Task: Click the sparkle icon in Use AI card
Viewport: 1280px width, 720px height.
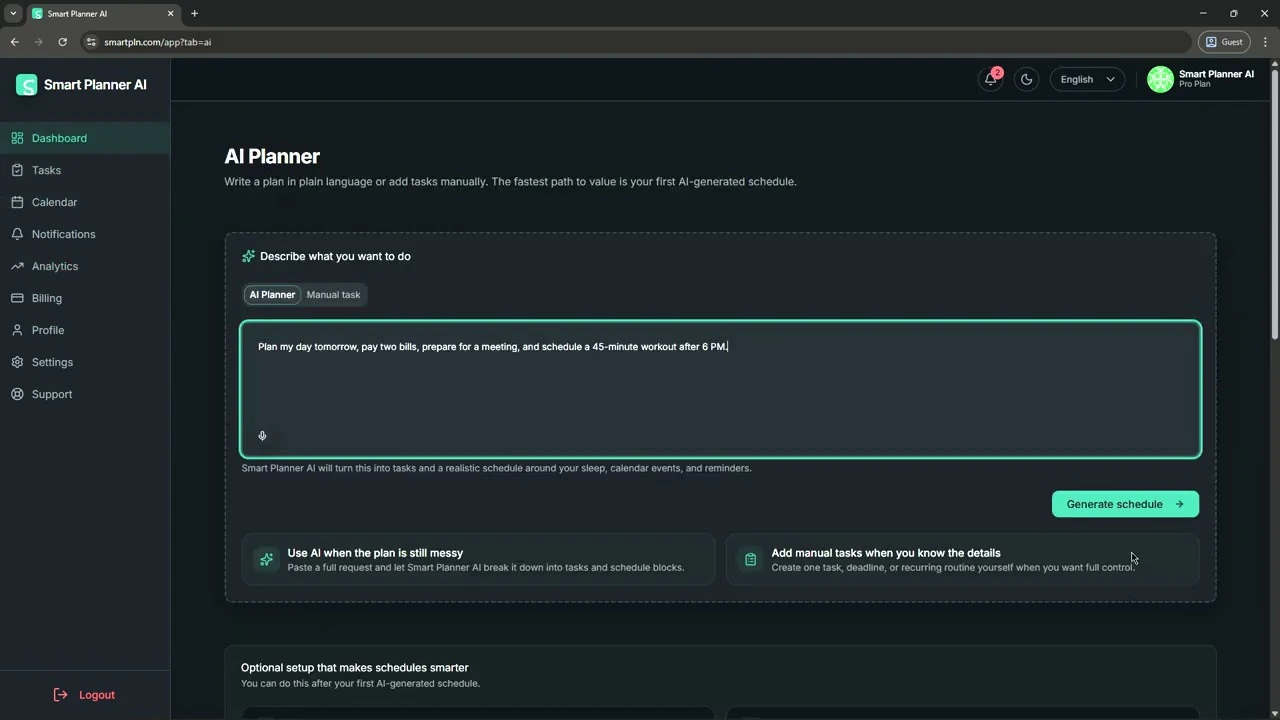Action: coord(266,560)
